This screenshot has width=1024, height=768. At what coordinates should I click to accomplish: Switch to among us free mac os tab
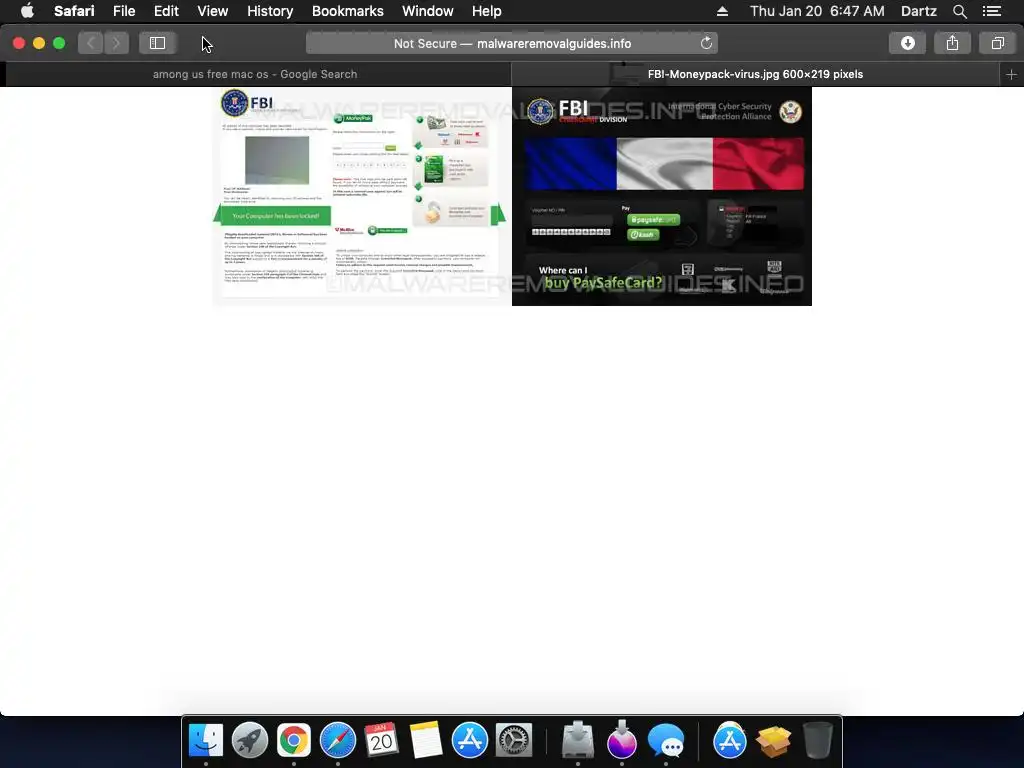(x=255, y=74)
